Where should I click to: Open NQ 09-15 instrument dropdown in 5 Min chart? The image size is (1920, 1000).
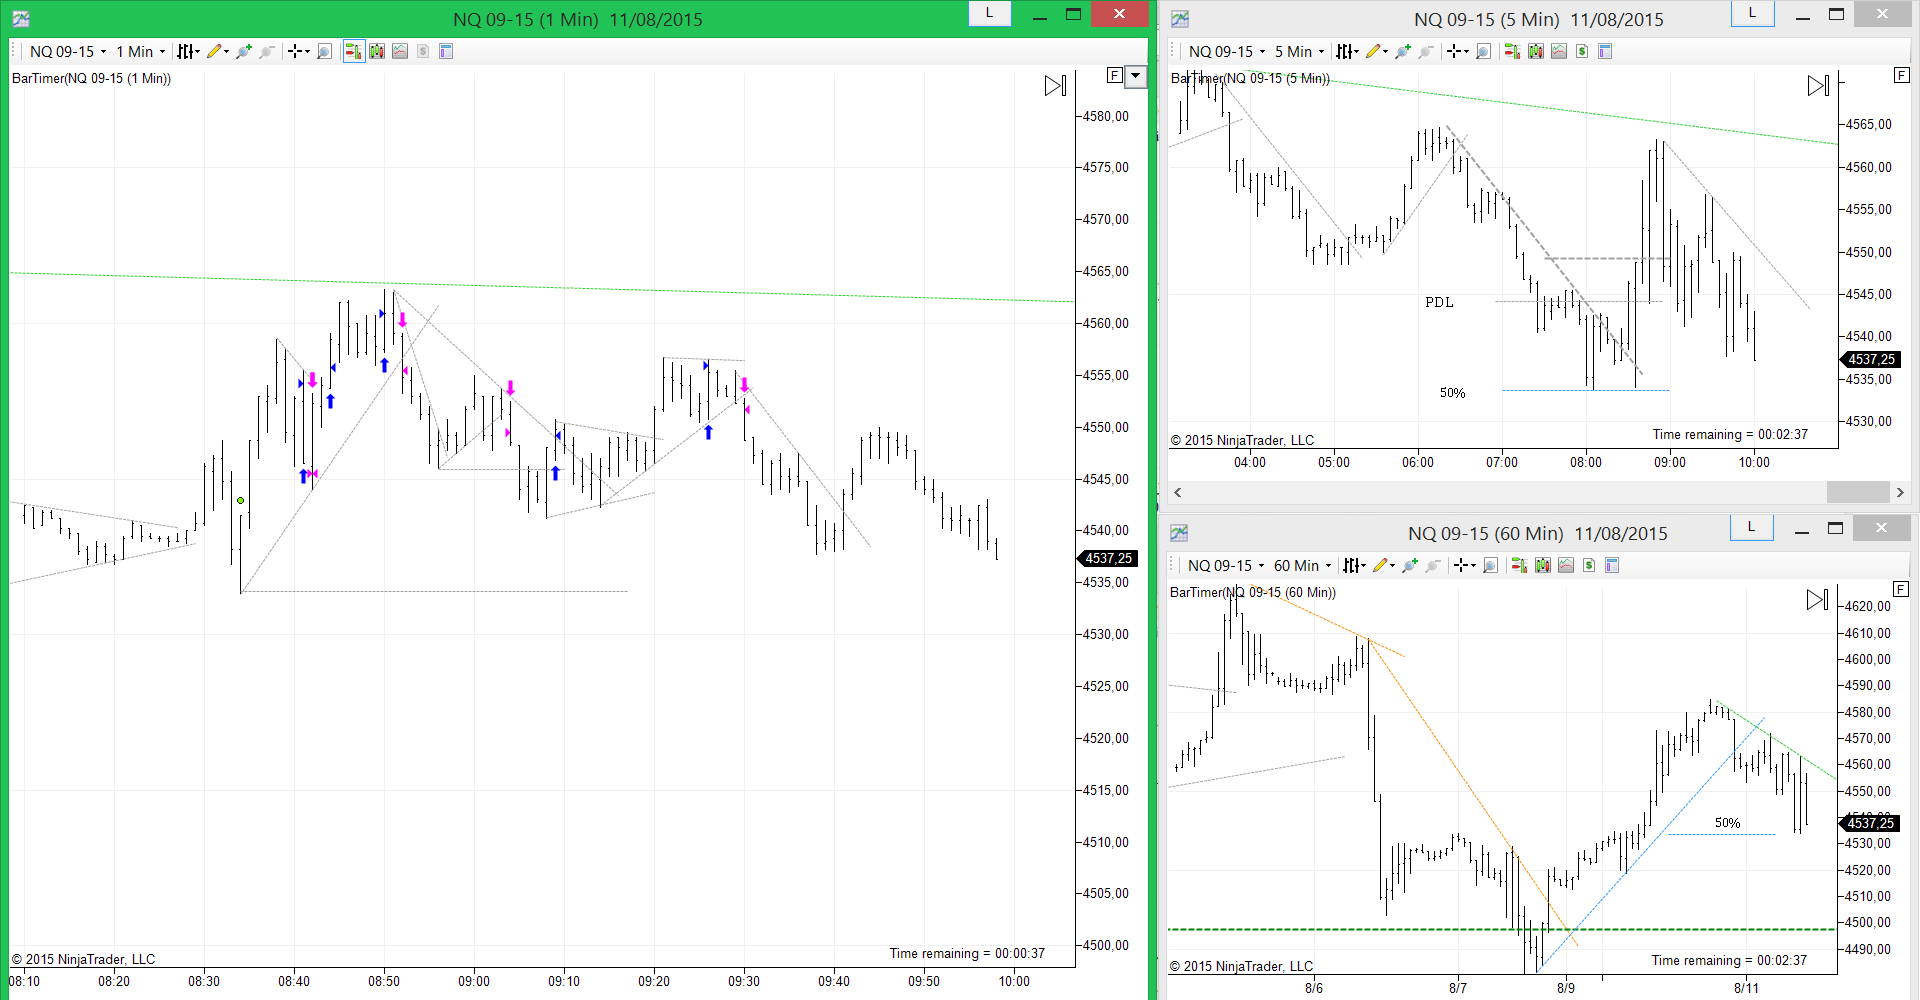[1227, 51]
